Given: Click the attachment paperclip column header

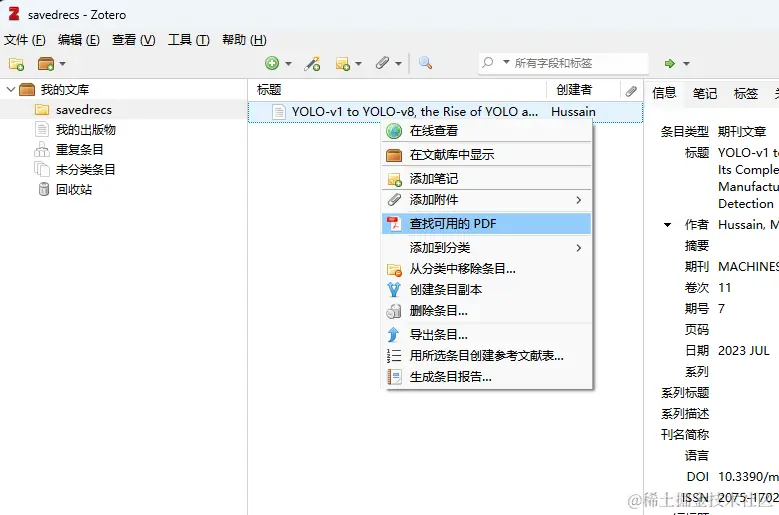Looking at the screenshot, I should point(631,90).
